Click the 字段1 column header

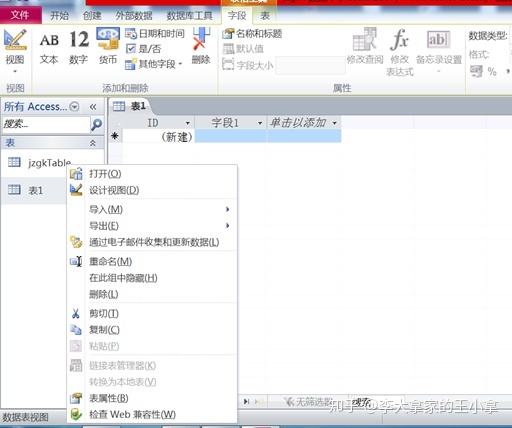(225, 123)
